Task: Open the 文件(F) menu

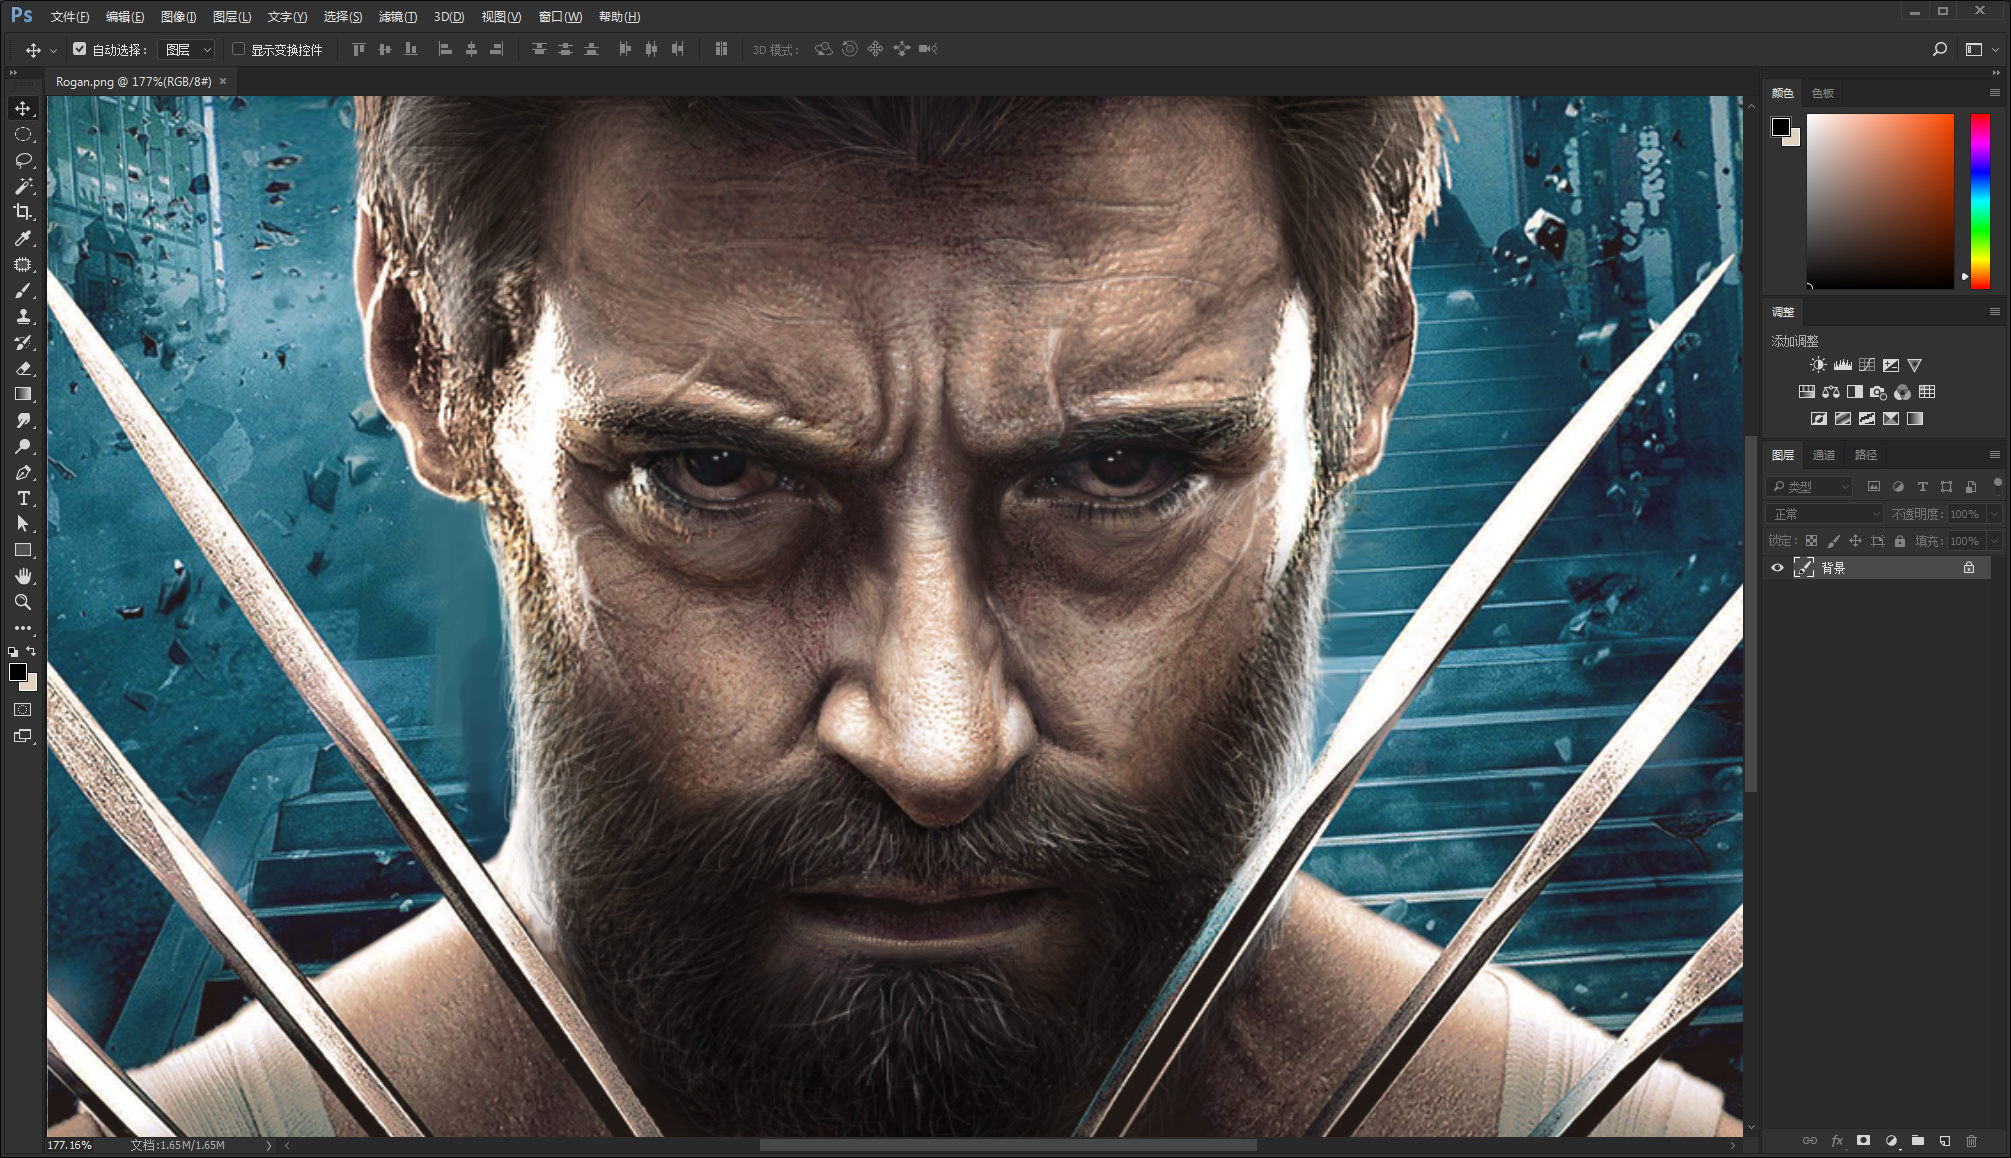Action: coord(69,17)
